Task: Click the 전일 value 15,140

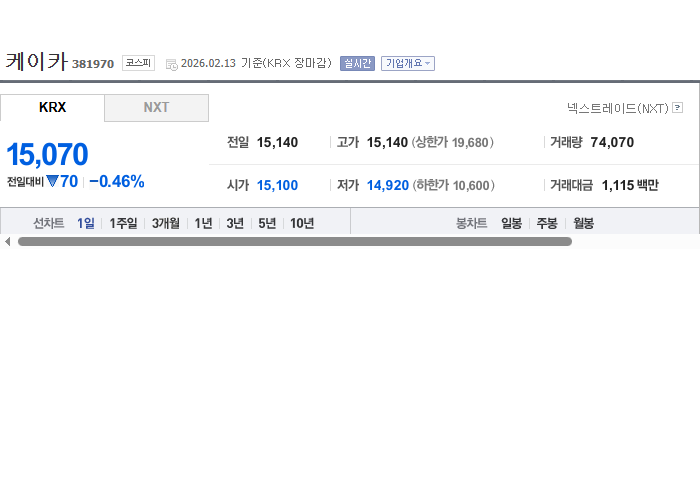Action: pyautogui.click(x=277, y=142)
